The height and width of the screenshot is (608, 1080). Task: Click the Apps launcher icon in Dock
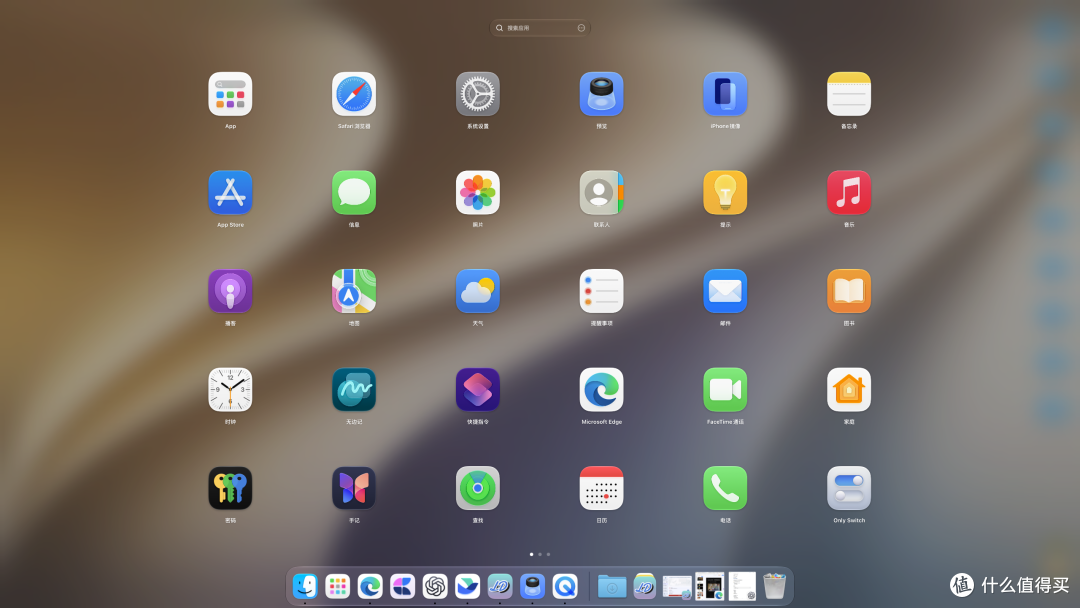[338, 586]
